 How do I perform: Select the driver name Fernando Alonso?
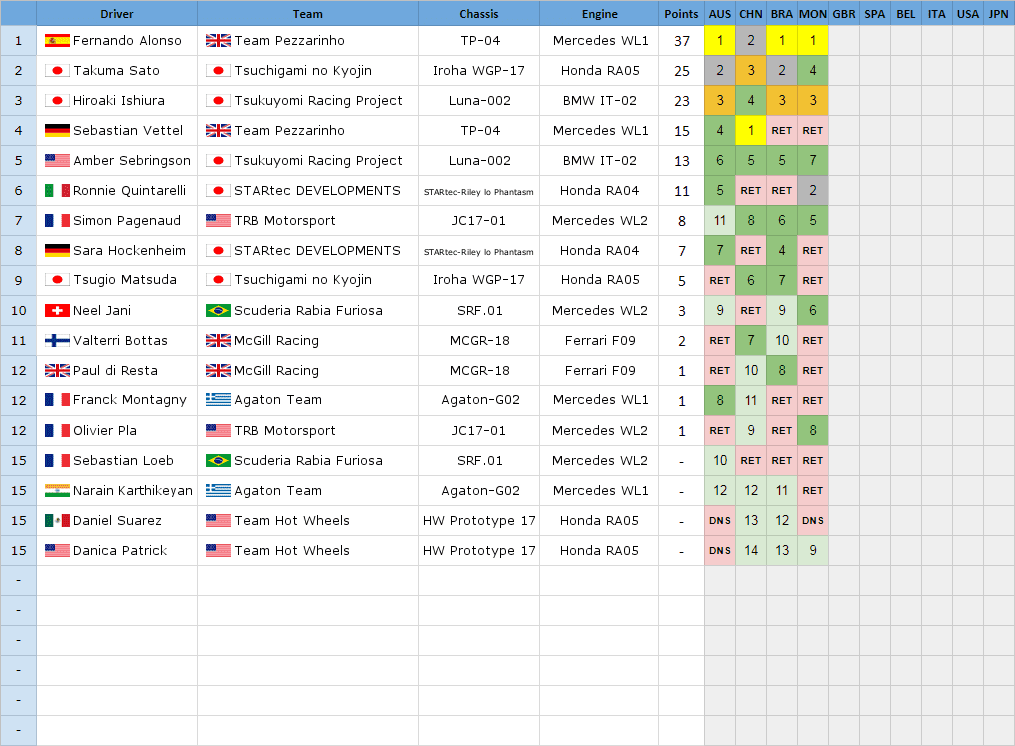pyautogui.click(x=128, y=41)
